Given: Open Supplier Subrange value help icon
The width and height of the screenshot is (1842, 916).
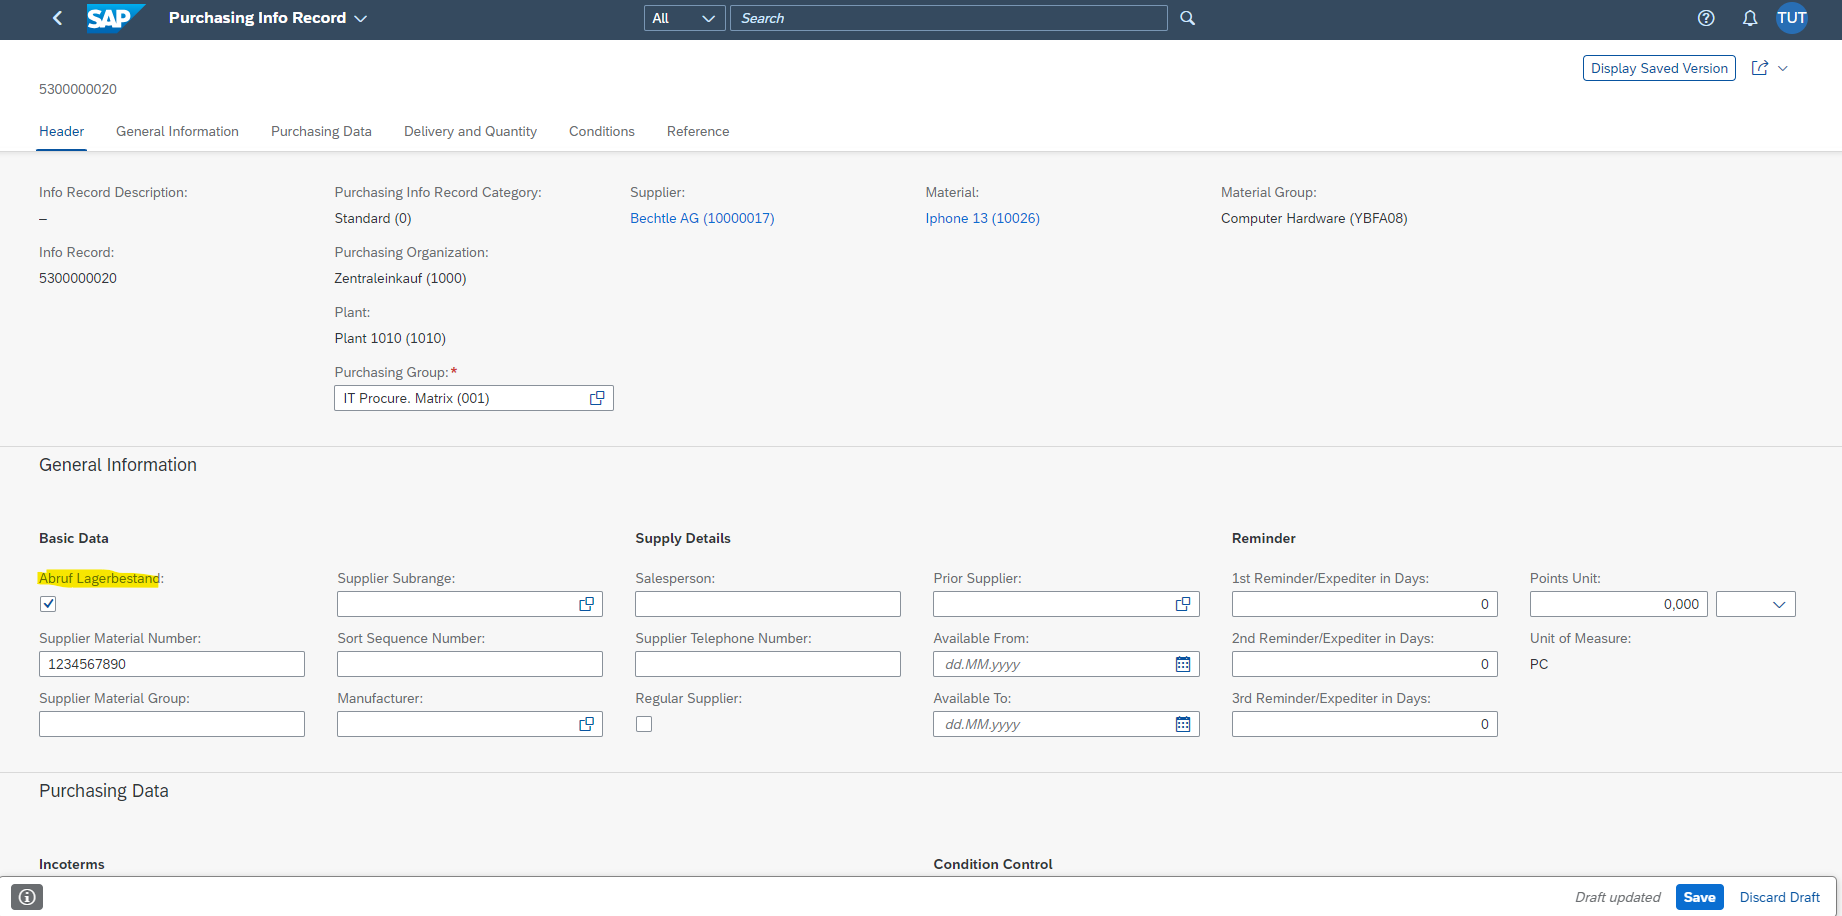Looking at the screenshot, I should coord(587,604).
